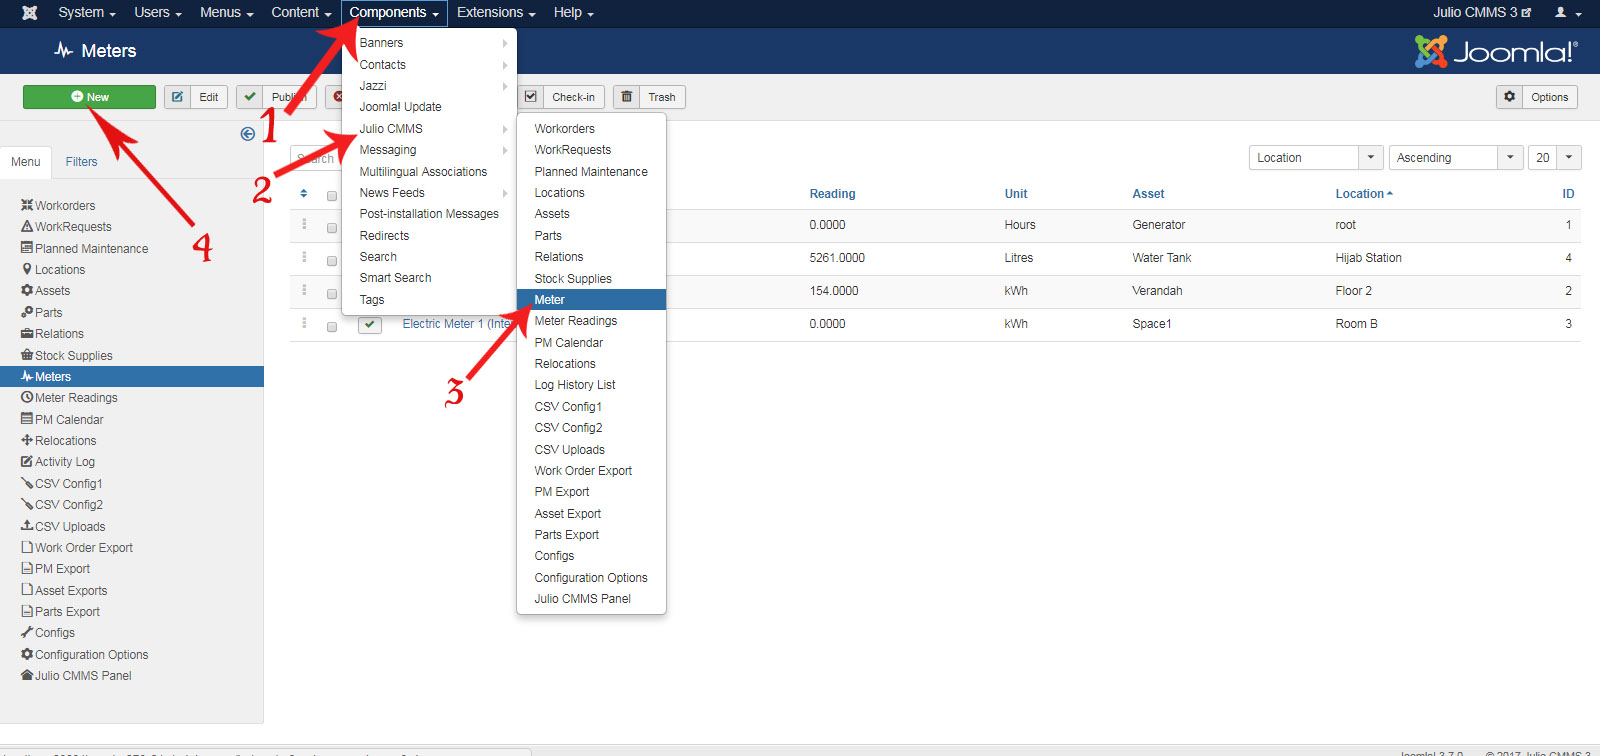Sort table by ID column

[1568, 194]
